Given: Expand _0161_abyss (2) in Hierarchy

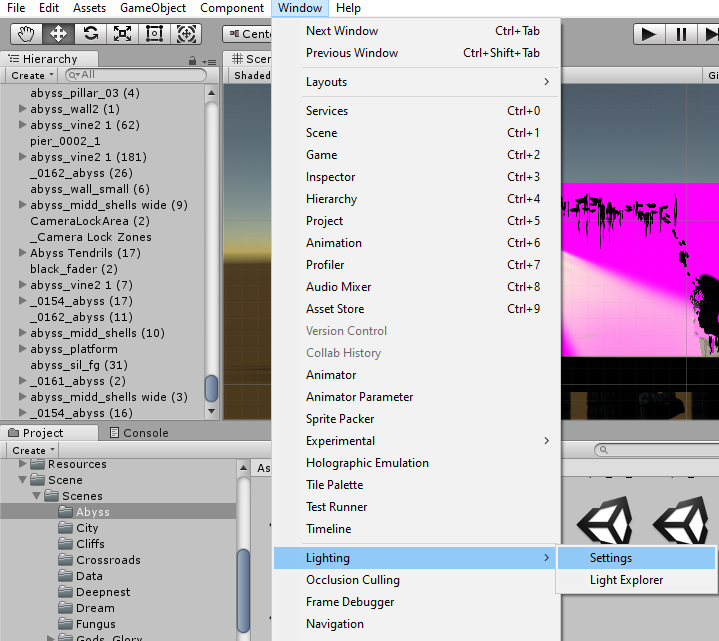Looking at the screenshot, I should (x=22, y=381).
